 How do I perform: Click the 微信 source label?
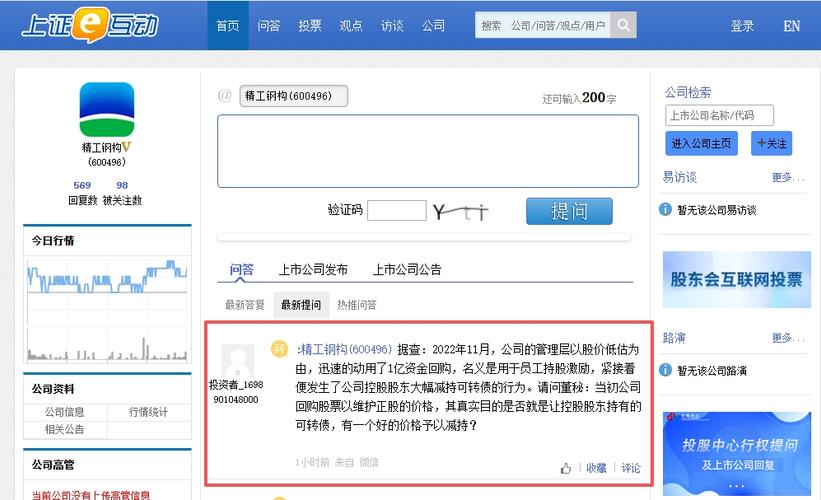pos(369,462)
